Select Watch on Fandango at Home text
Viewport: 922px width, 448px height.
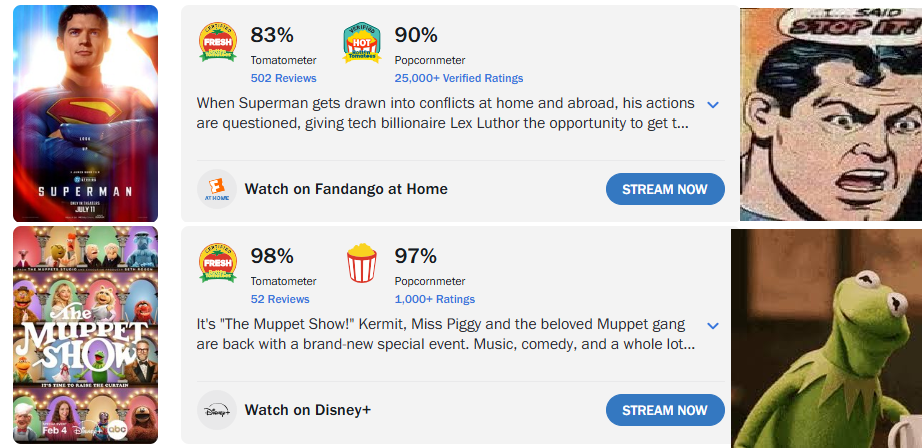pyautogui.click(x=346, y=189)
